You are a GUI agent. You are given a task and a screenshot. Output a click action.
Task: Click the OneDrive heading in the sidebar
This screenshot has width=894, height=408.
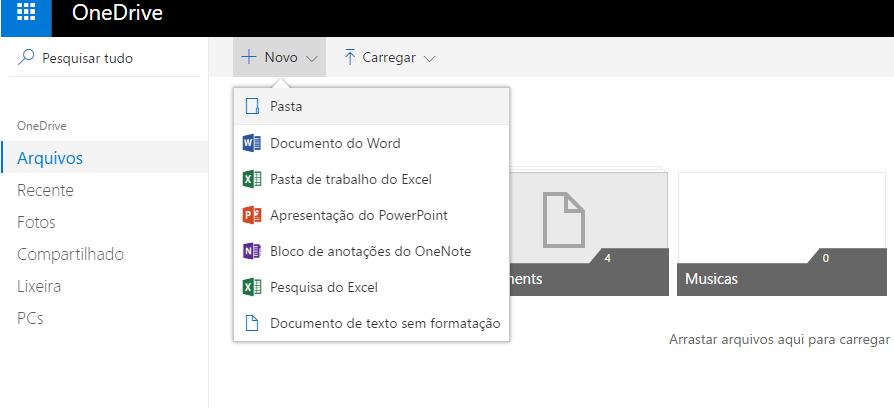[x=42, y=126]
